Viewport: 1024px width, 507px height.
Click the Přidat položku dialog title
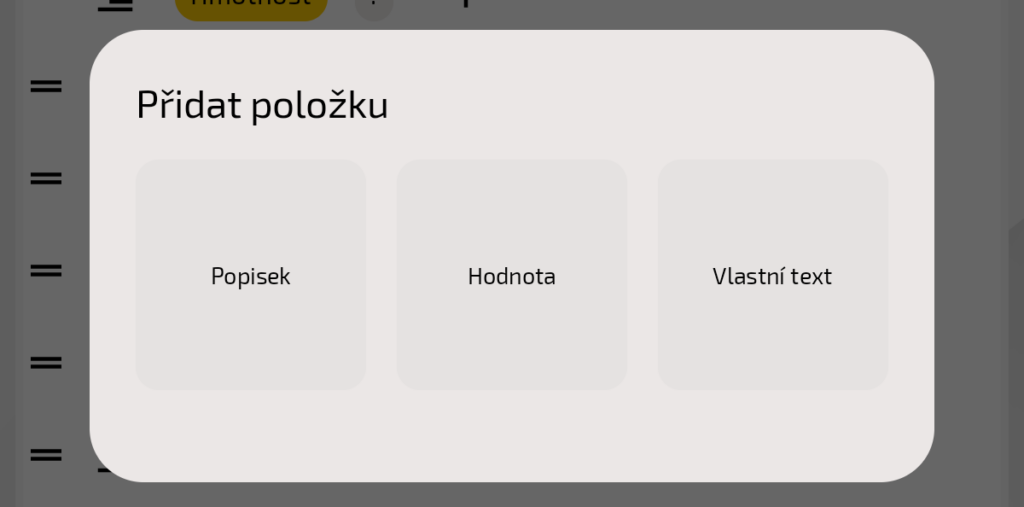coord(262,105)
